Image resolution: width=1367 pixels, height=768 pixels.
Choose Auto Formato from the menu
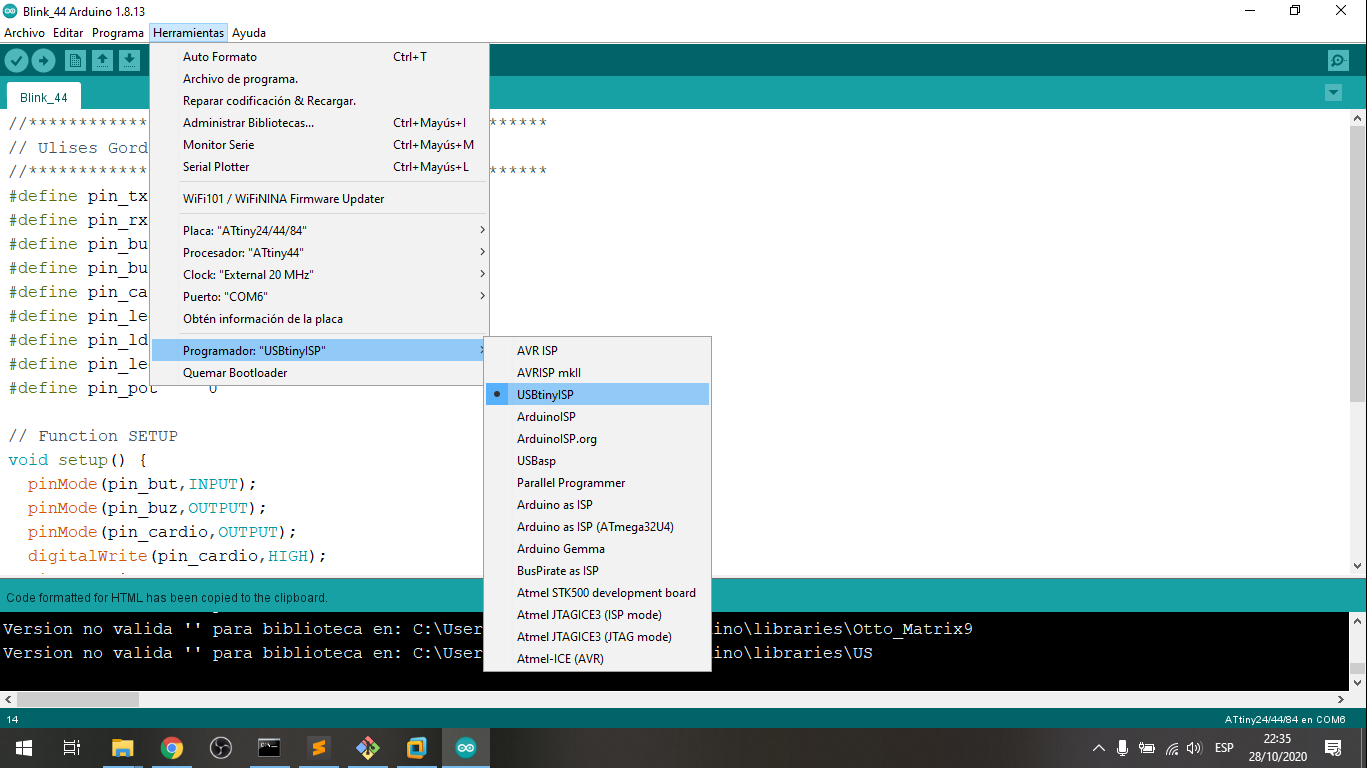[x=320, y=57]
